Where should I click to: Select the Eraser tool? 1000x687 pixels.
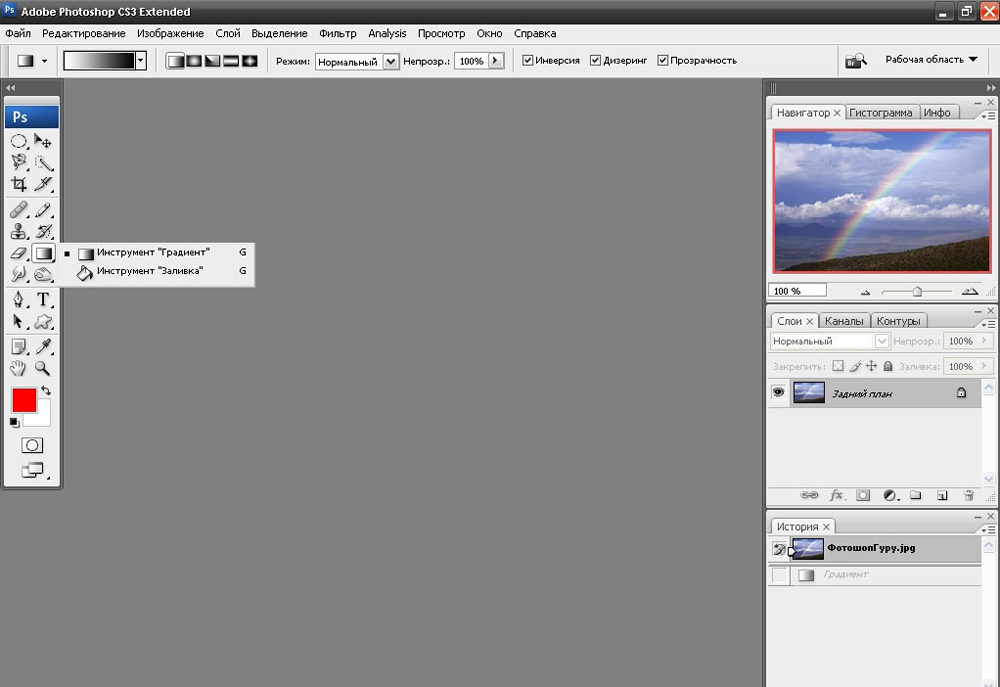18,253
